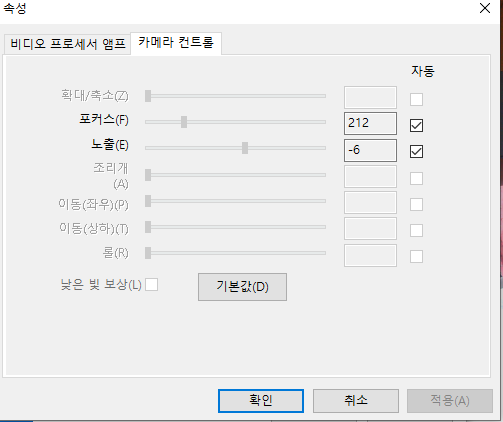Click the 노출 slider thumb
This screenshot has height=422, width=503.
pos(245,148)
